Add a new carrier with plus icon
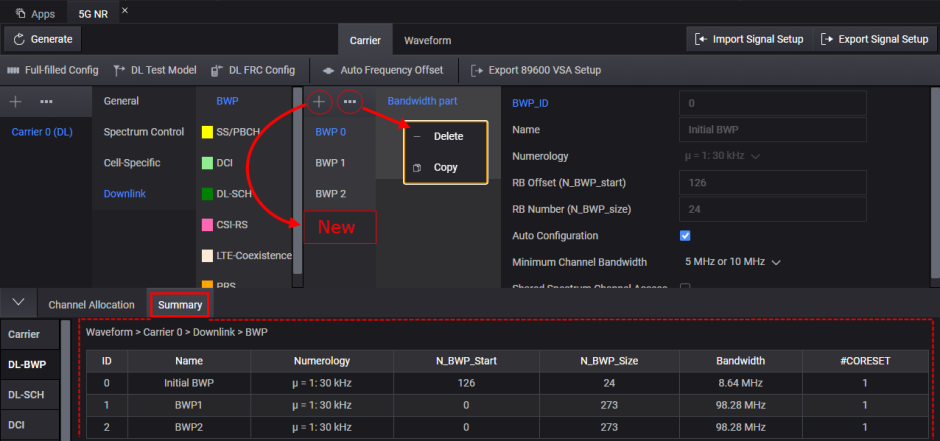The image size is (940, 441). (16, 102)
